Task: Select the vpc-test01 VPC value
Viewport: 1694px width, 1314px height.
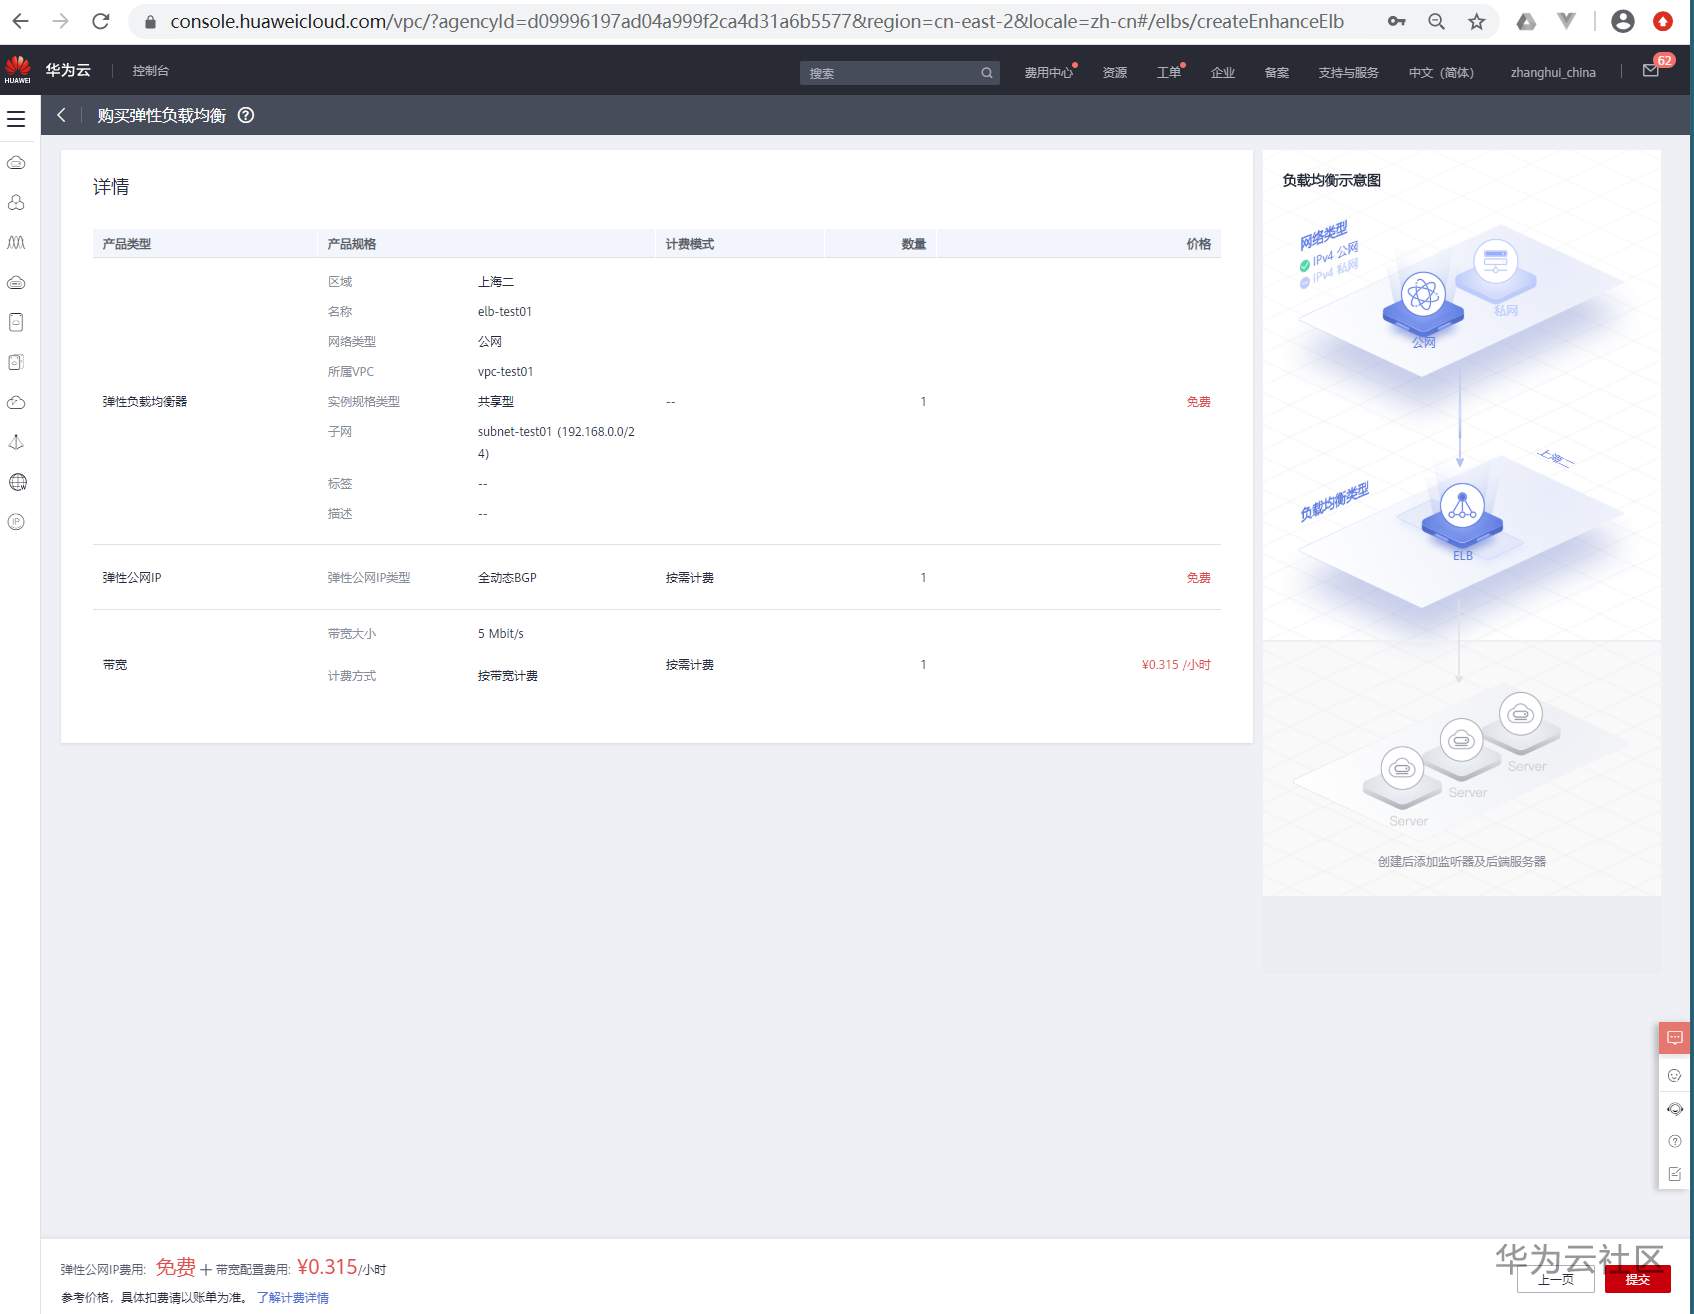Action: tap(506, 371)
